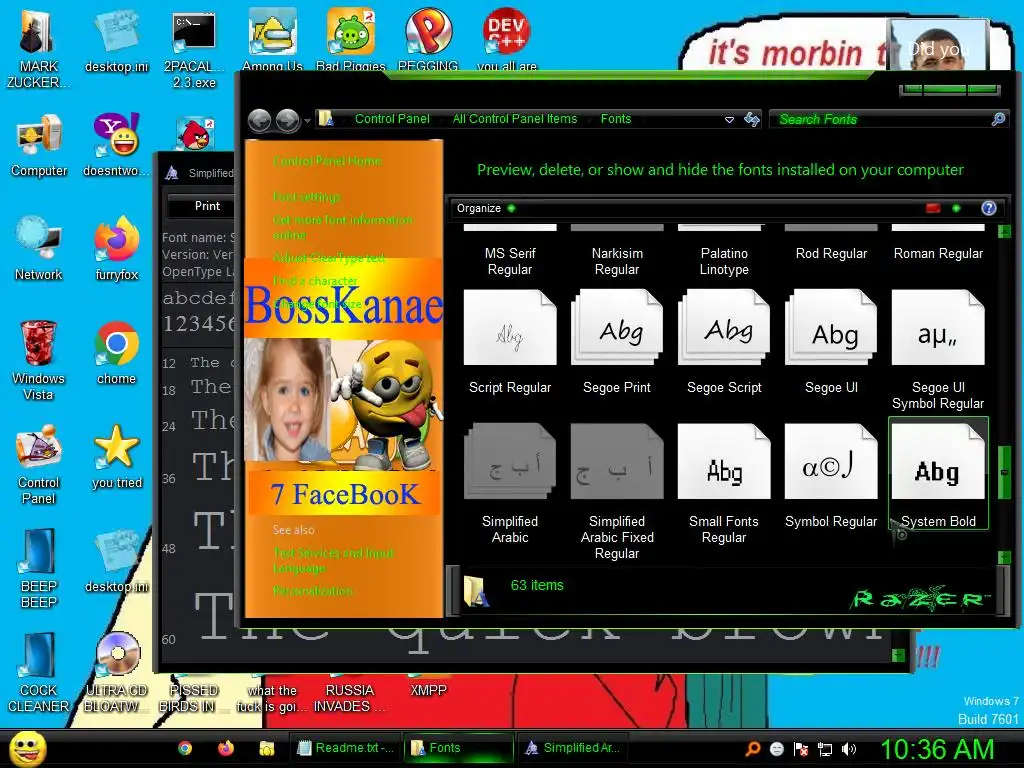
Task: Click the scroll down arrow of font list
Action: click(1004, 556)
